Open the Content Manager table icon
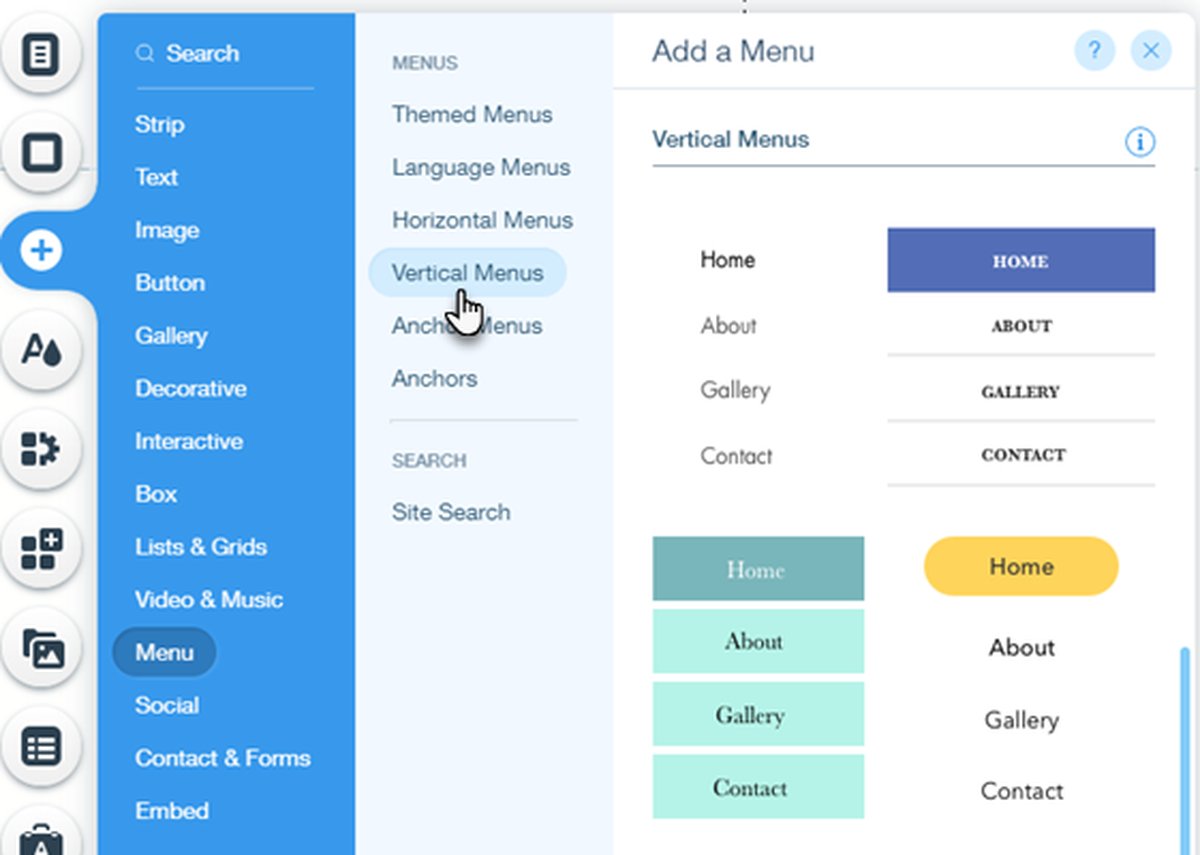 pyautogui.click(x=42, y=746)
